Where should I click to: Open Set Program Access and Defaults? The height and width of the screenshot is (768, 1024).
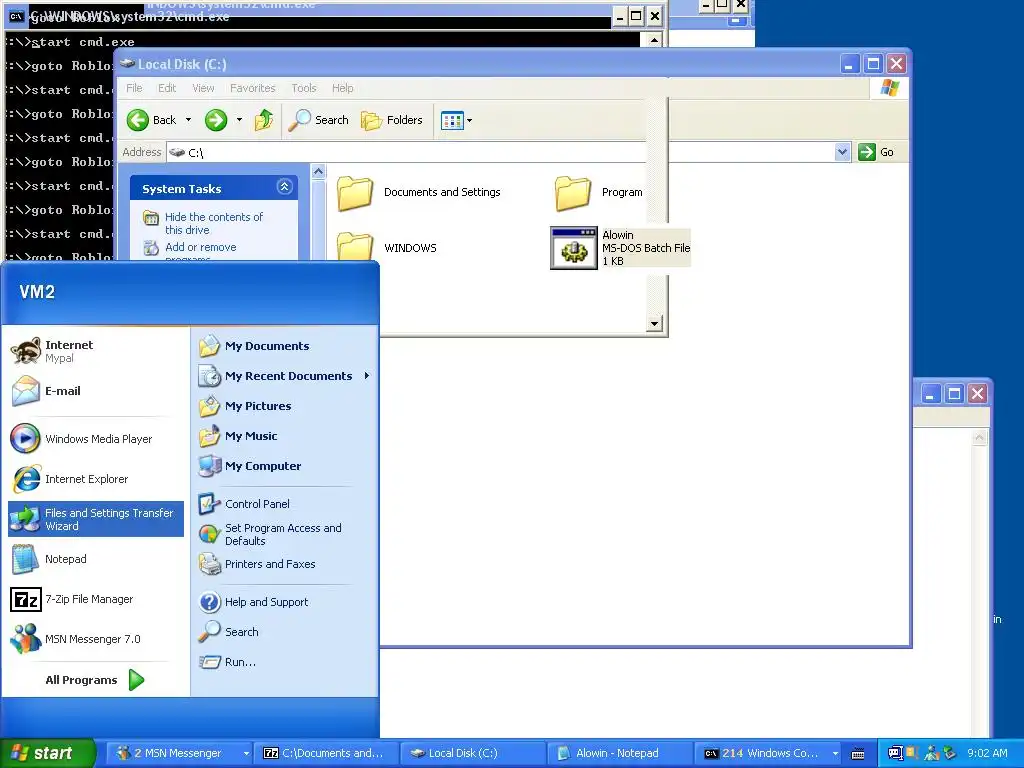click(285, 534)
